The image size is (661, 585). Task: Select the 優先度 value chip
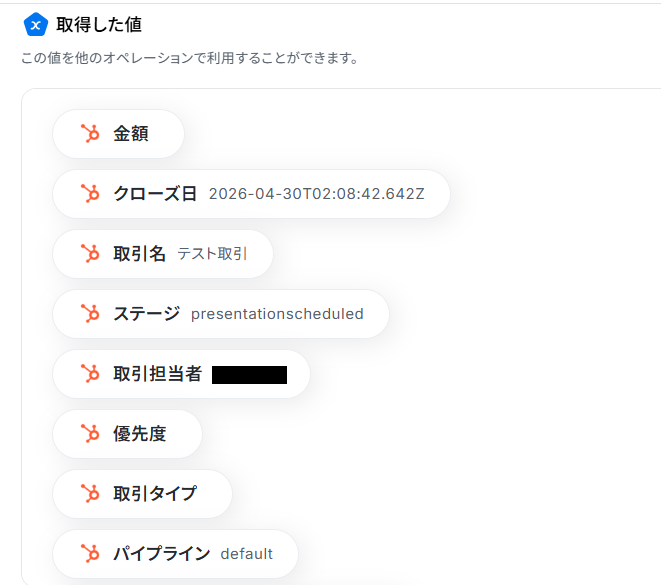pos(127,434)
